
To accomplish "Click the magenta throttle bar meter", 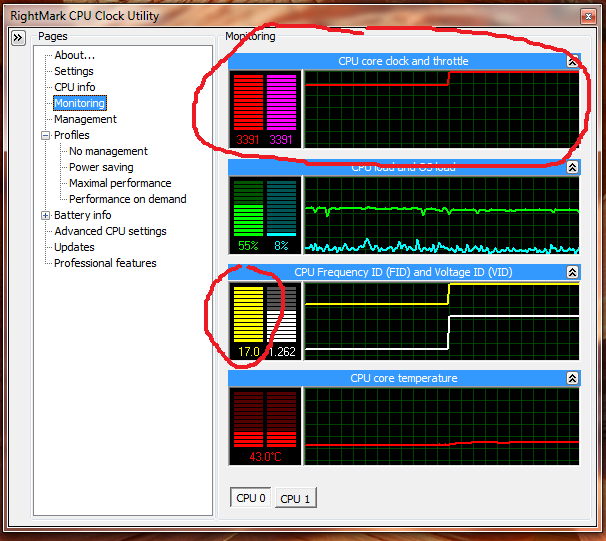I will pos(281,102).
